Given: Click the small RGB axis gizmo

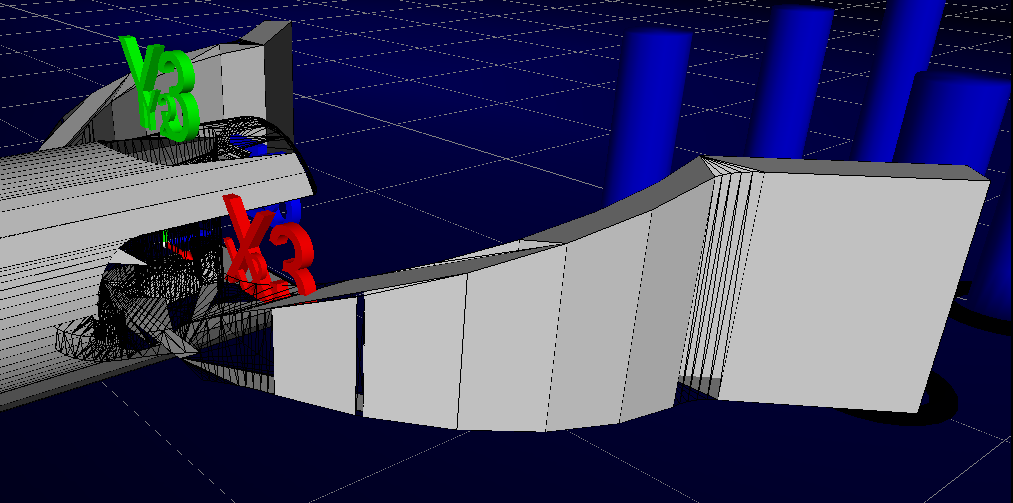Looking at the screenshot, I should coord(176,243).
